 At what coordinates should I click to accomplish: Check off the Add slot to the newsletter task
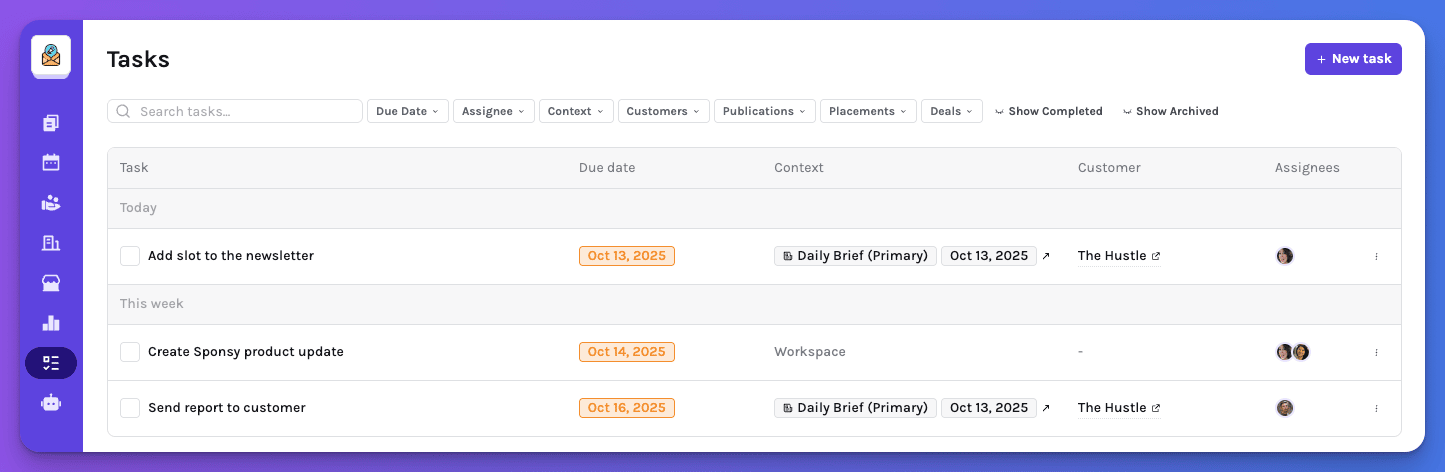(130, 256)
